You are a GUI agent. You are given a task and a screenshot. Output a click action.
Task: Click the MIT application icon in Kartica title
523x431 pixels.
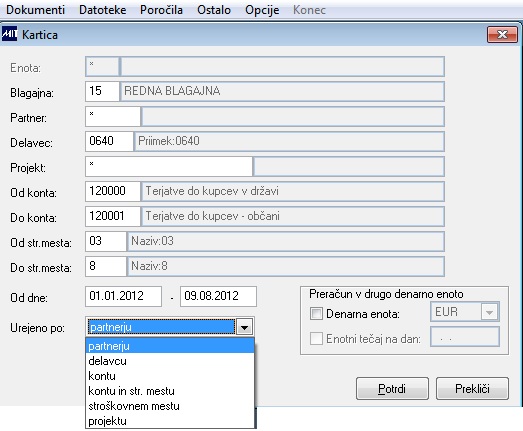coord(9,34)
